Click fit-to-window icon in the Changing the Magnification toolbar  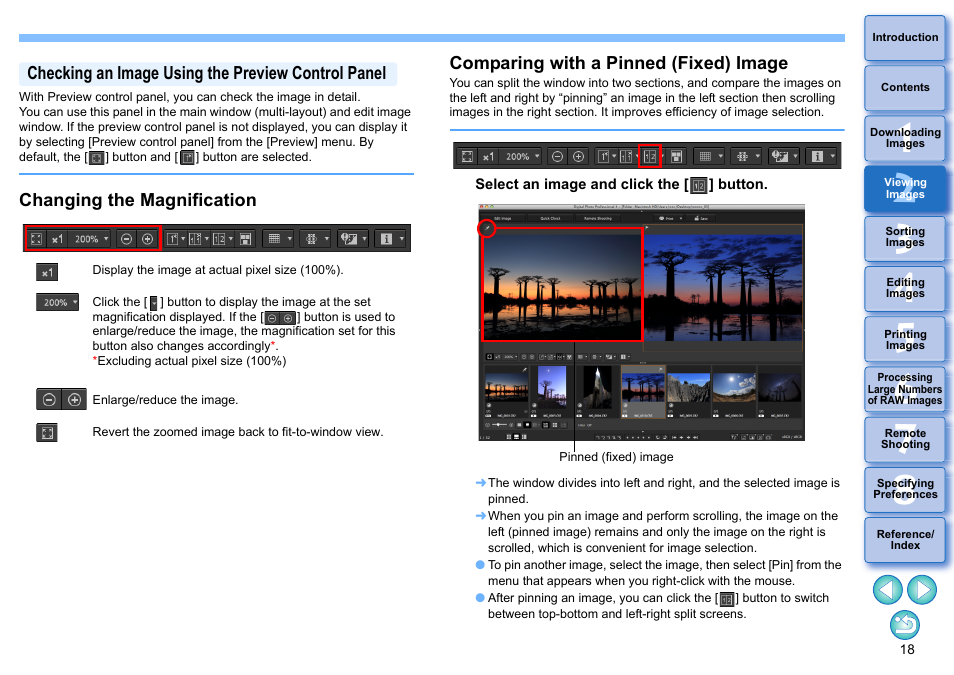[x=37, y=239]
